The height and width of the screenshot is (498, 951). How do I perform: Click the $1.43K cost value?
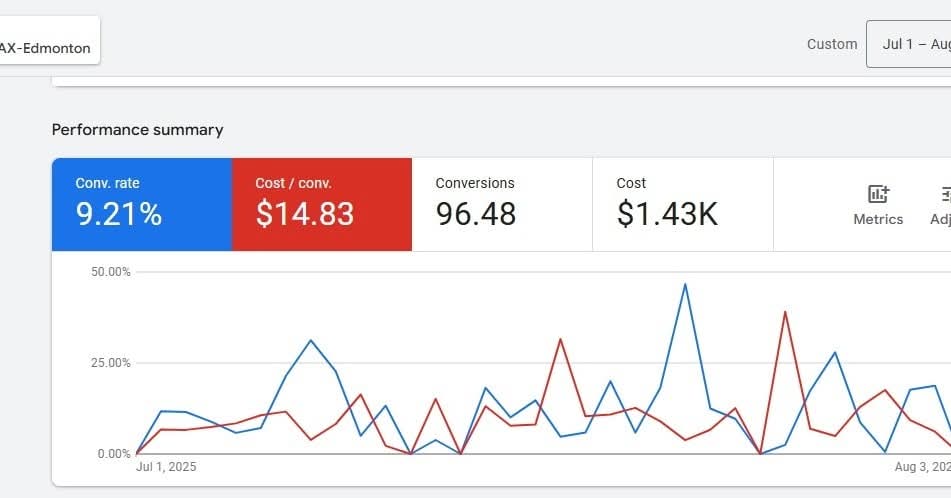(667, 214)
